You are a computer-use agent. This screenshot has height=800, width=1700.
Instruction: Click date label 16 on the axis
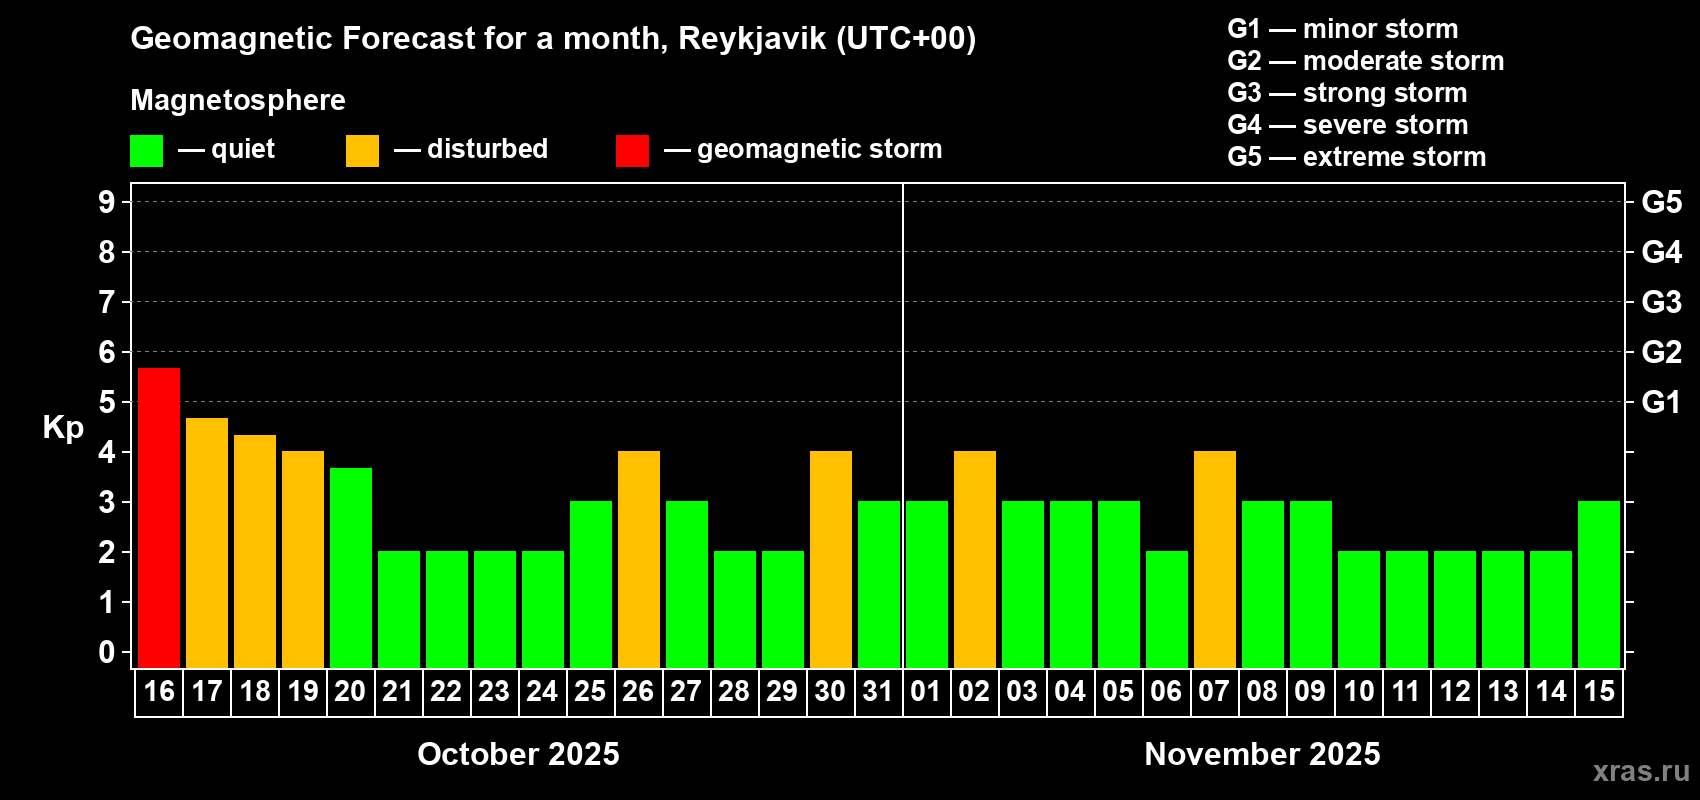coord(159,691)
